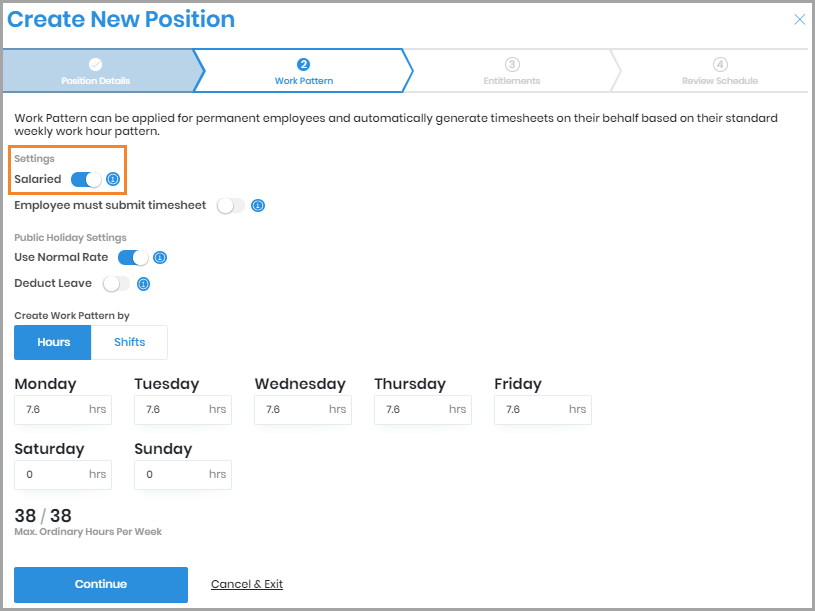Click info icon beside Employee must submit timesheet
Screen dimensions: 815x611
[258, 206]
